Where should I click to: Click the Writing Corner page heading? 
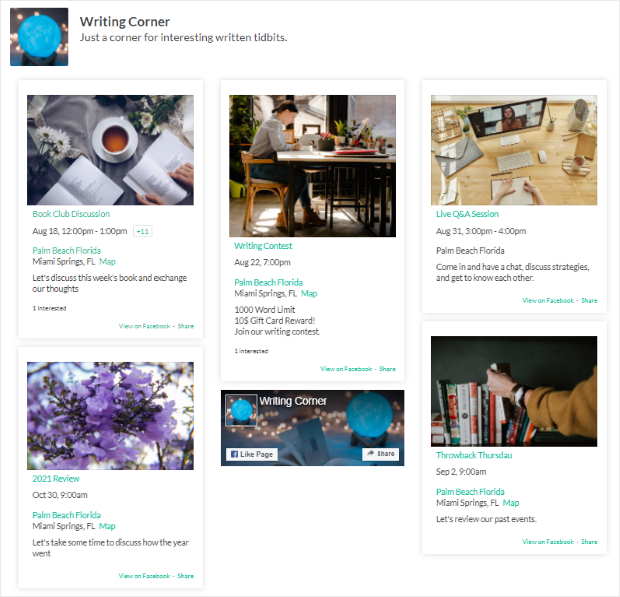125,21
